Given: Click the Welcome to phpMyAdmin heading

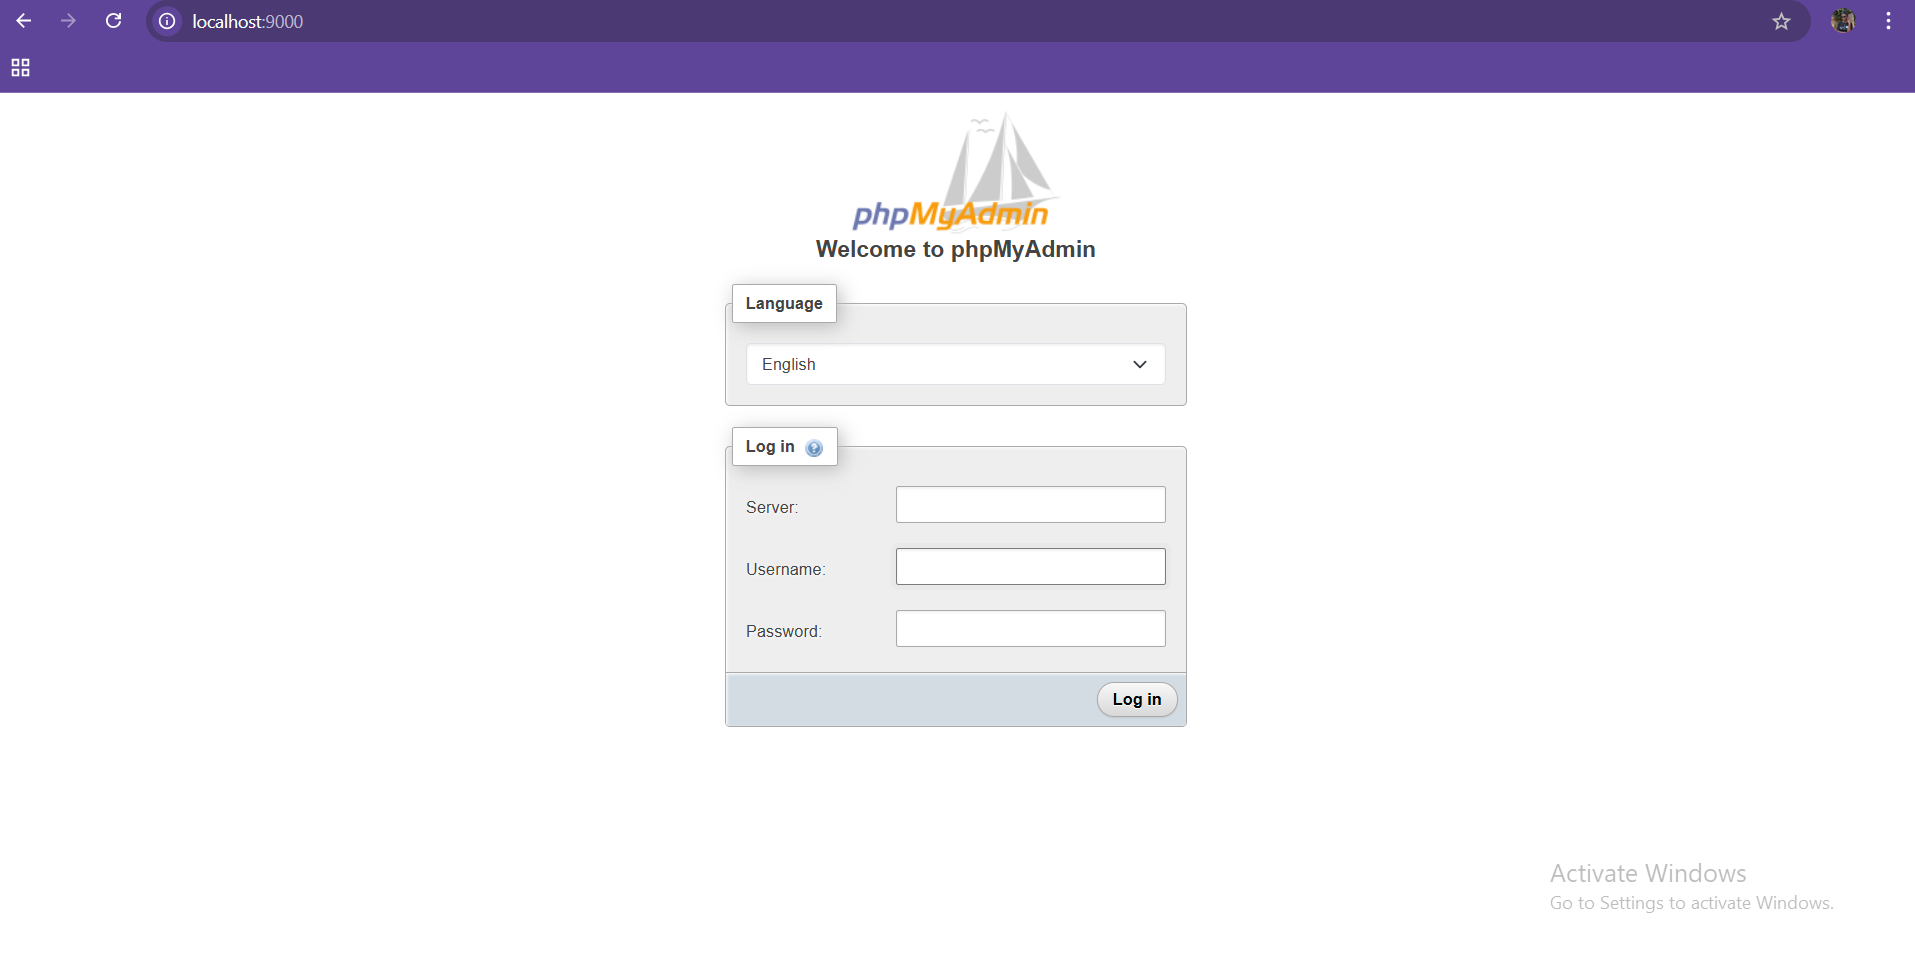Looking at the screenshot, I should 955,249.
